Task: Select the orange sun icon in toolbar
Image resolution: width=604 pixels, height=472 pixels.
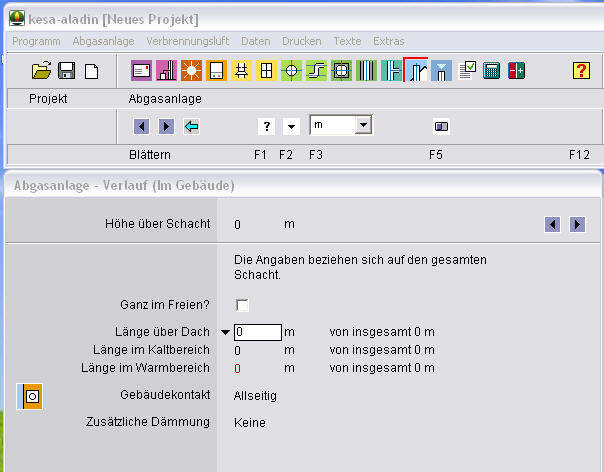Action: click(x=191, y=71)
